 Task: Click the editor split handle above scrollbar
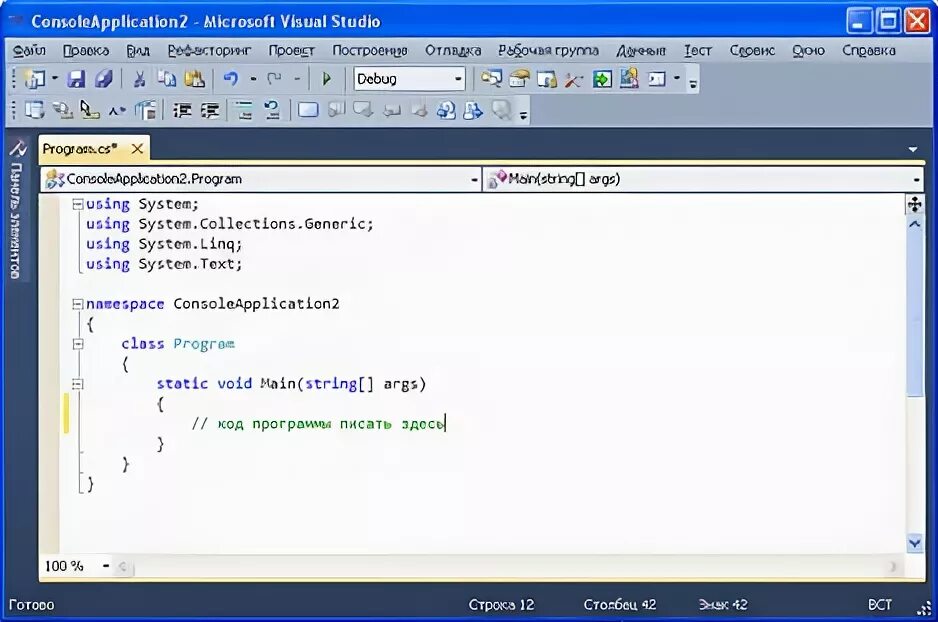(x=915, y=205)
